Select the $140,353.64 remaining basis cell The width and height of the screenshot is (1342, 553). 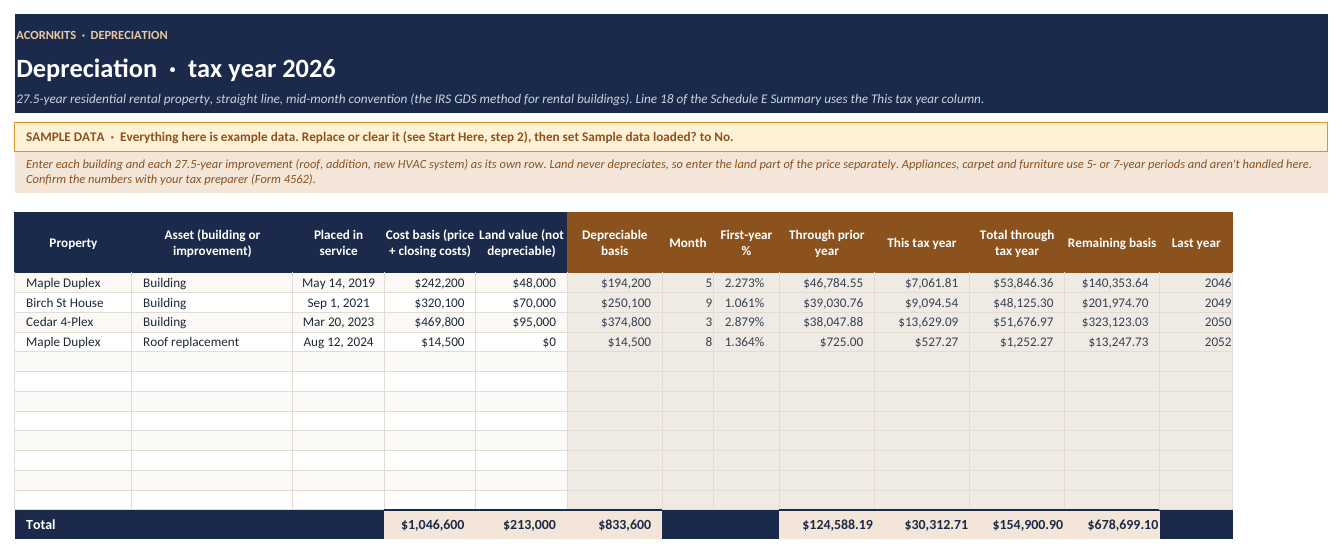[x=1111, y=283]
